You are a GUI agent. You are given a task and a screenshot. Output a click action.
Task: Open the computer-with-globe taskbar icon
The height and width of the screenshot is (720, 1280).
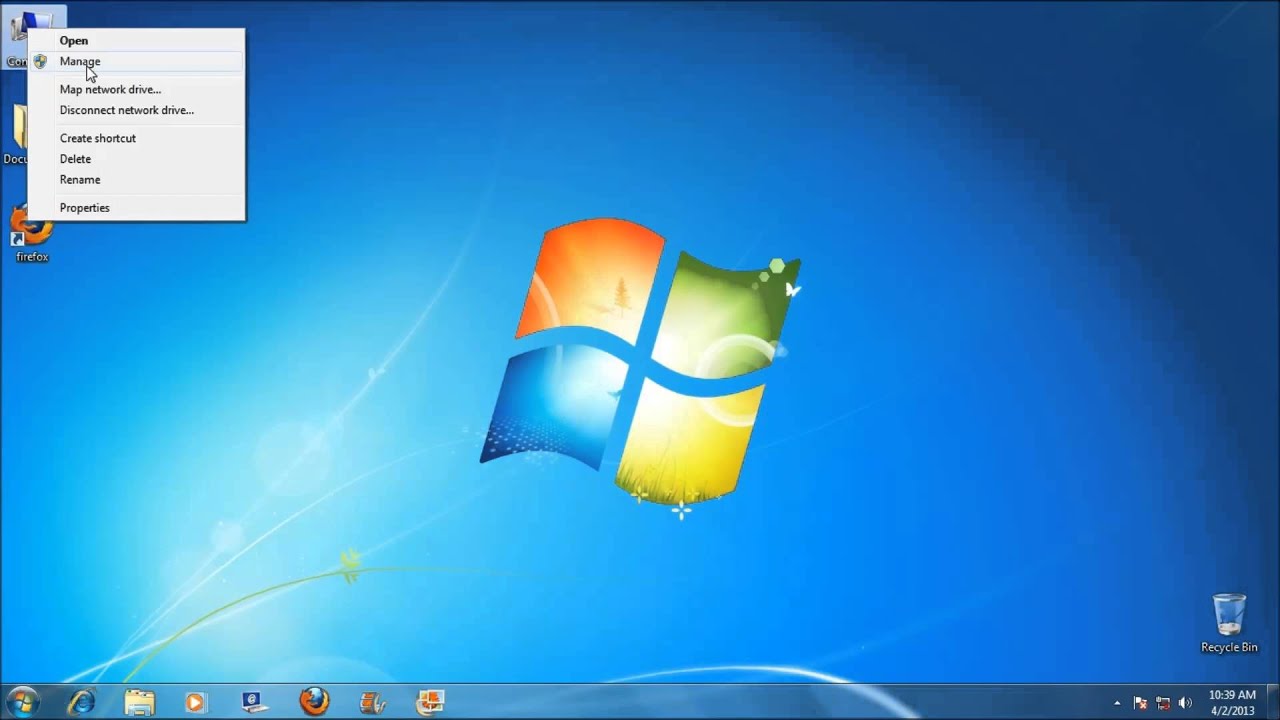click(x=255, y=702)
